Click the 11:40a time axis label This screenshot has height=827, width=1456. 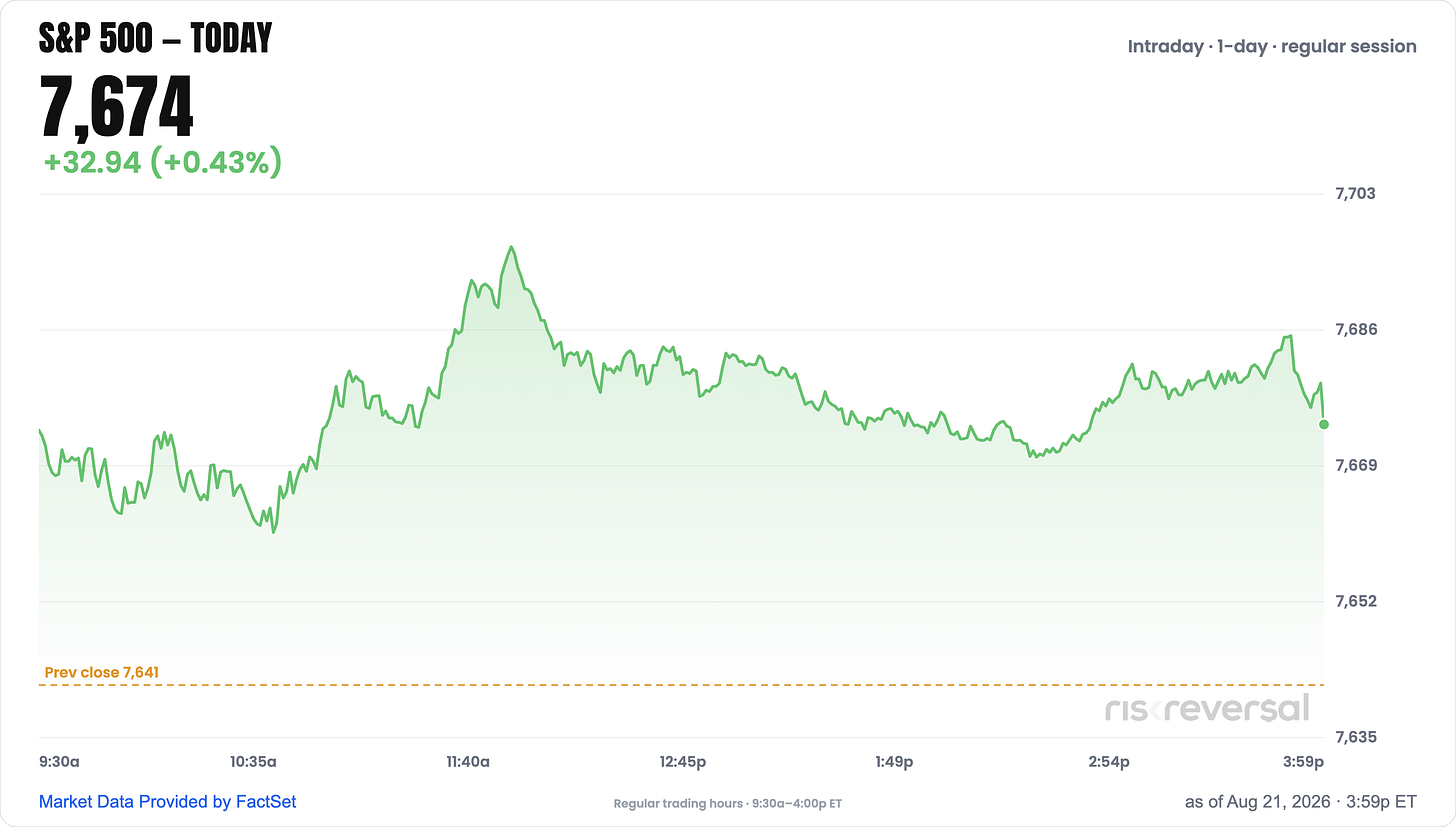467,762
